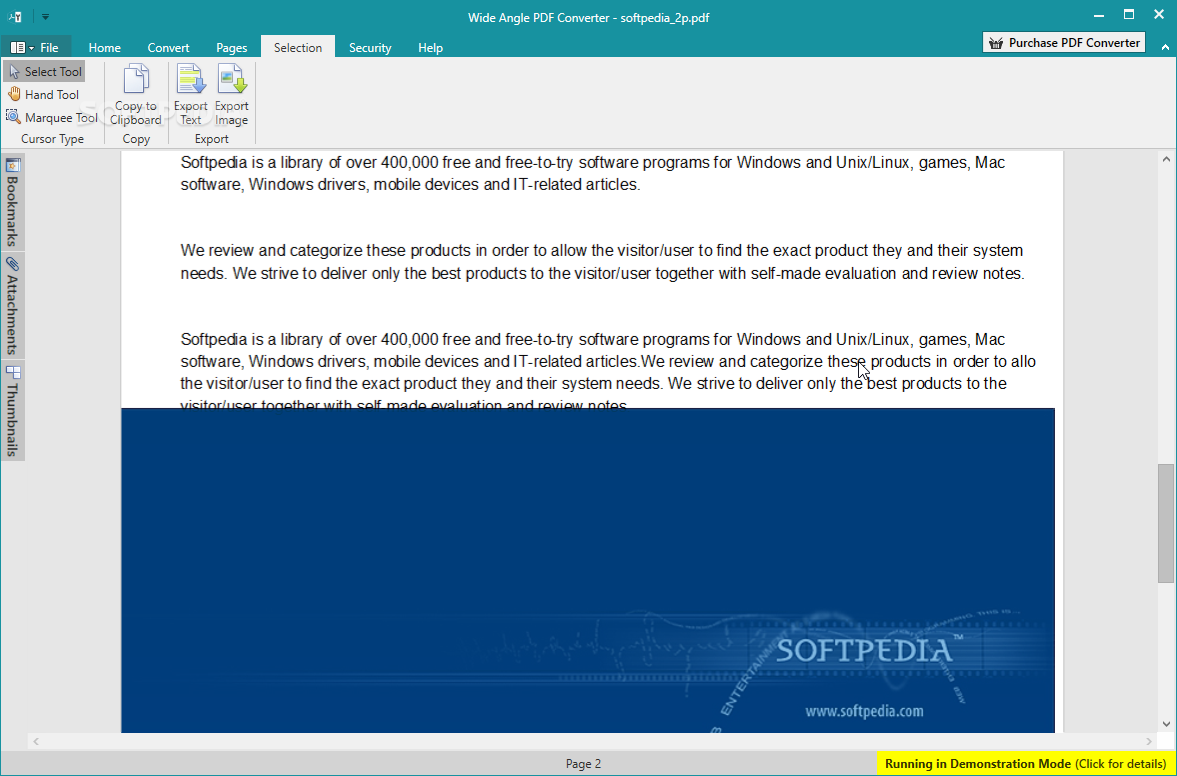Maximize the PDF Converter window

pos(1129,15)
